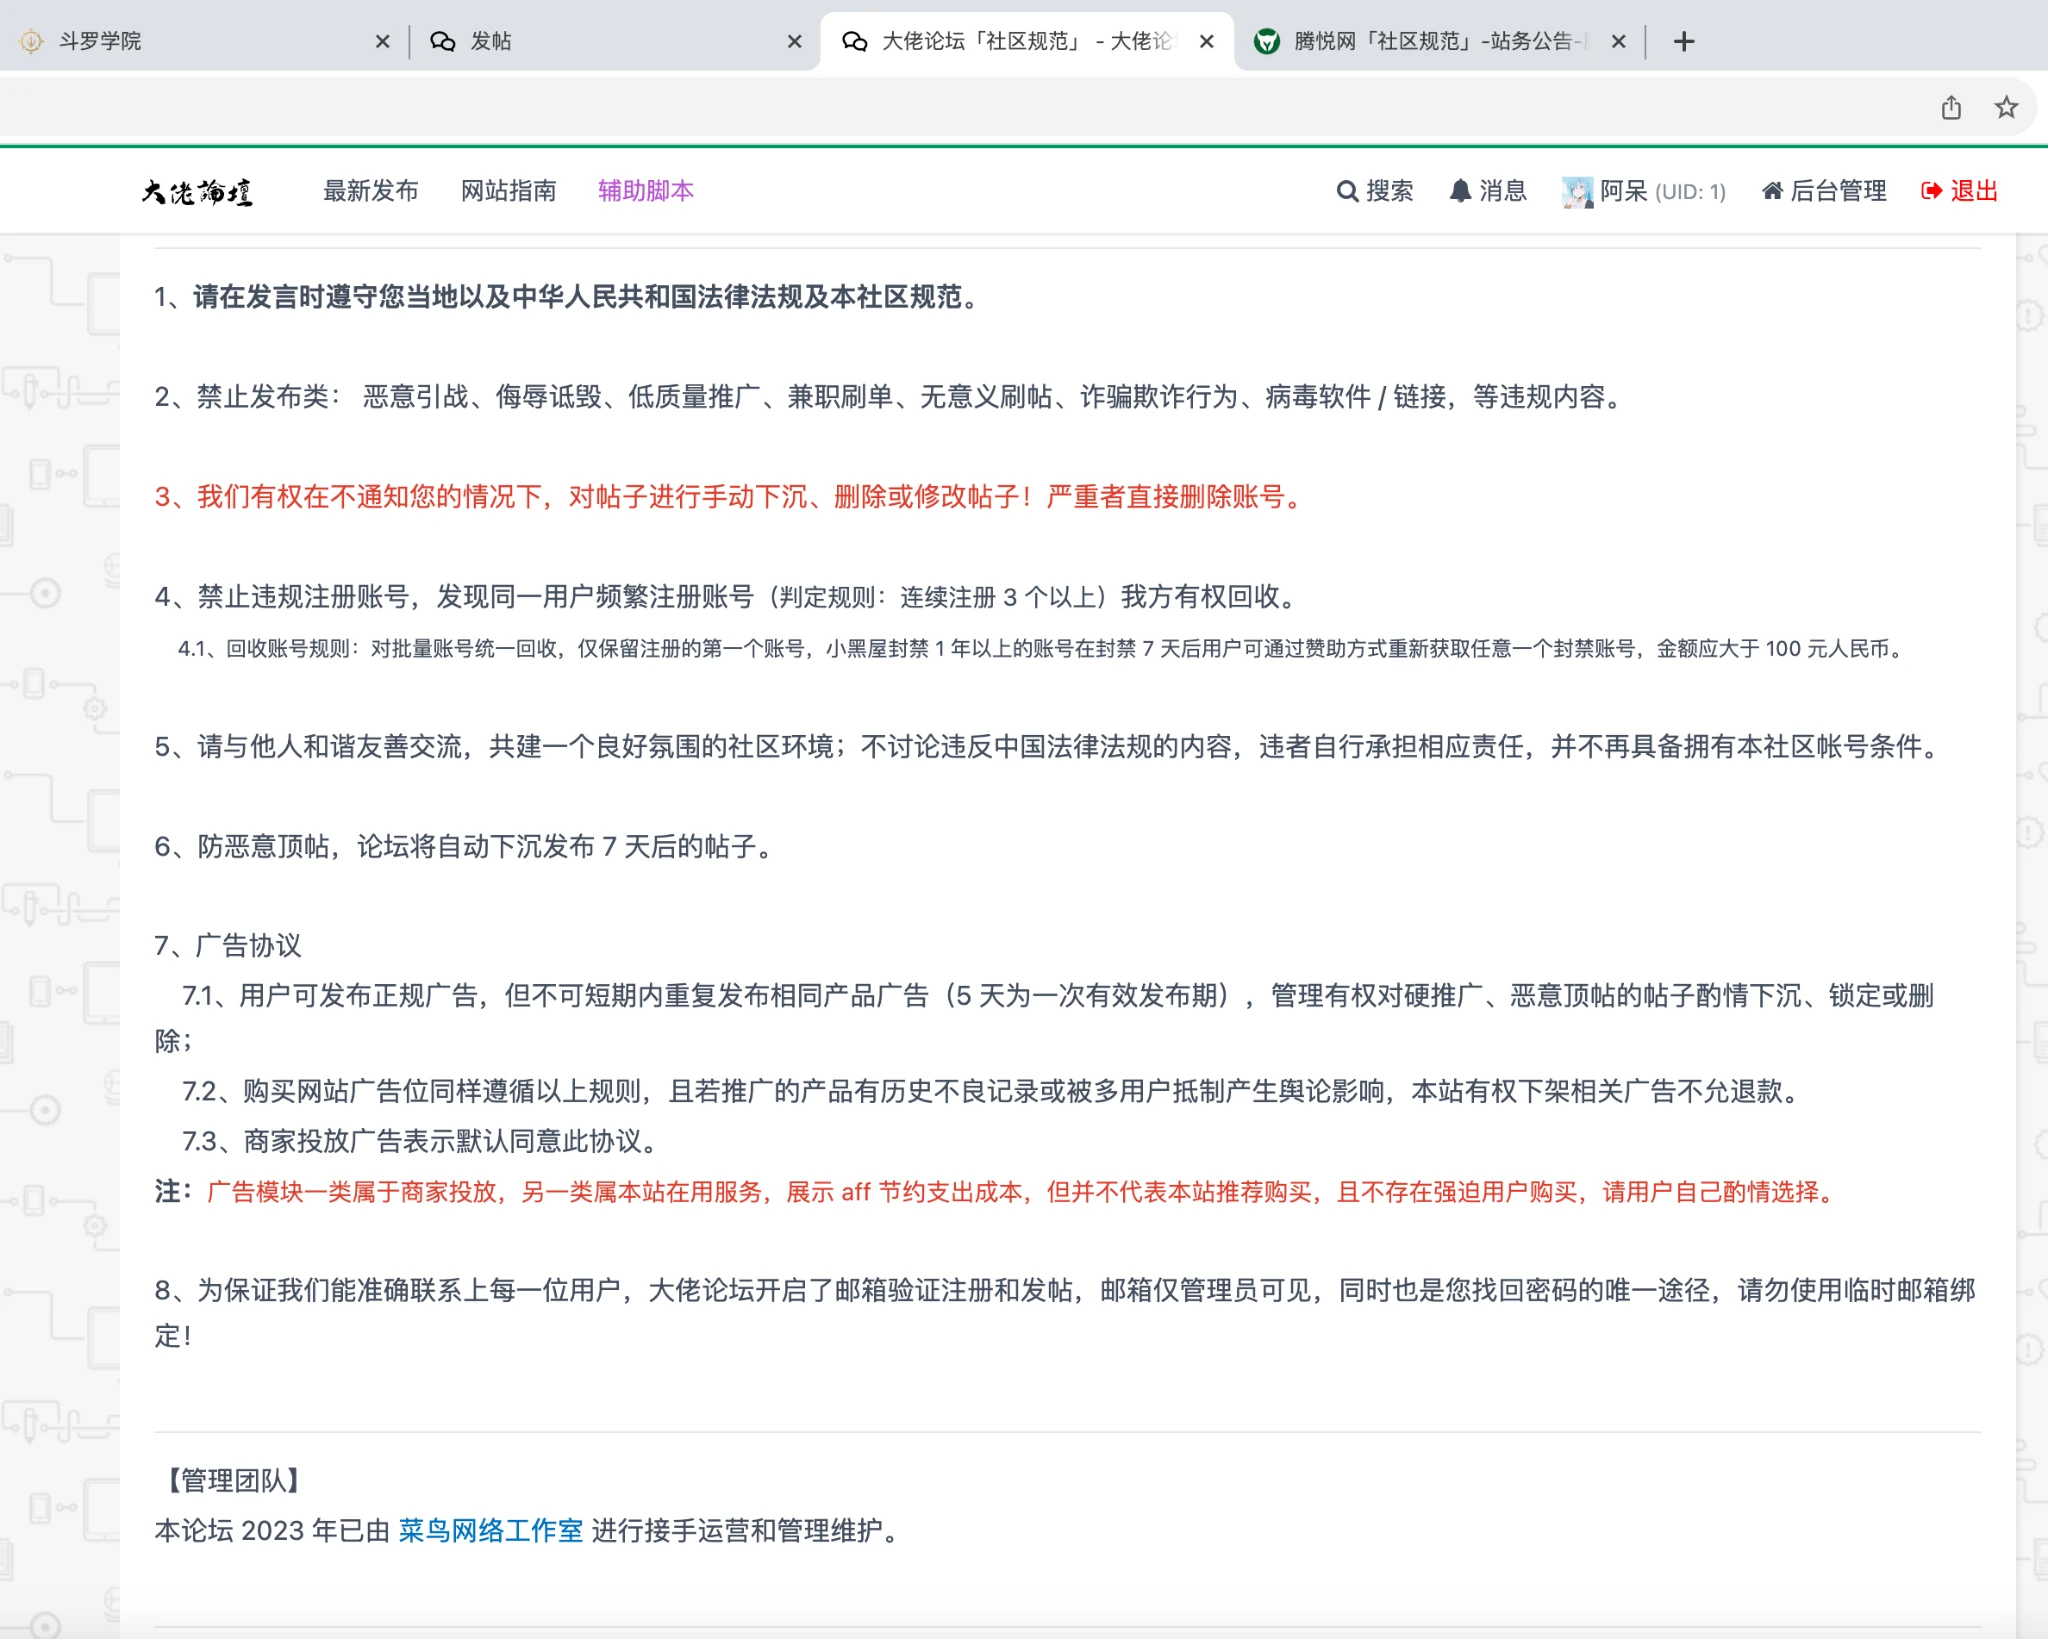Click the share page icon
The height and width of the screenshot is (1639, 2048).
click(x=1951, y=108)
